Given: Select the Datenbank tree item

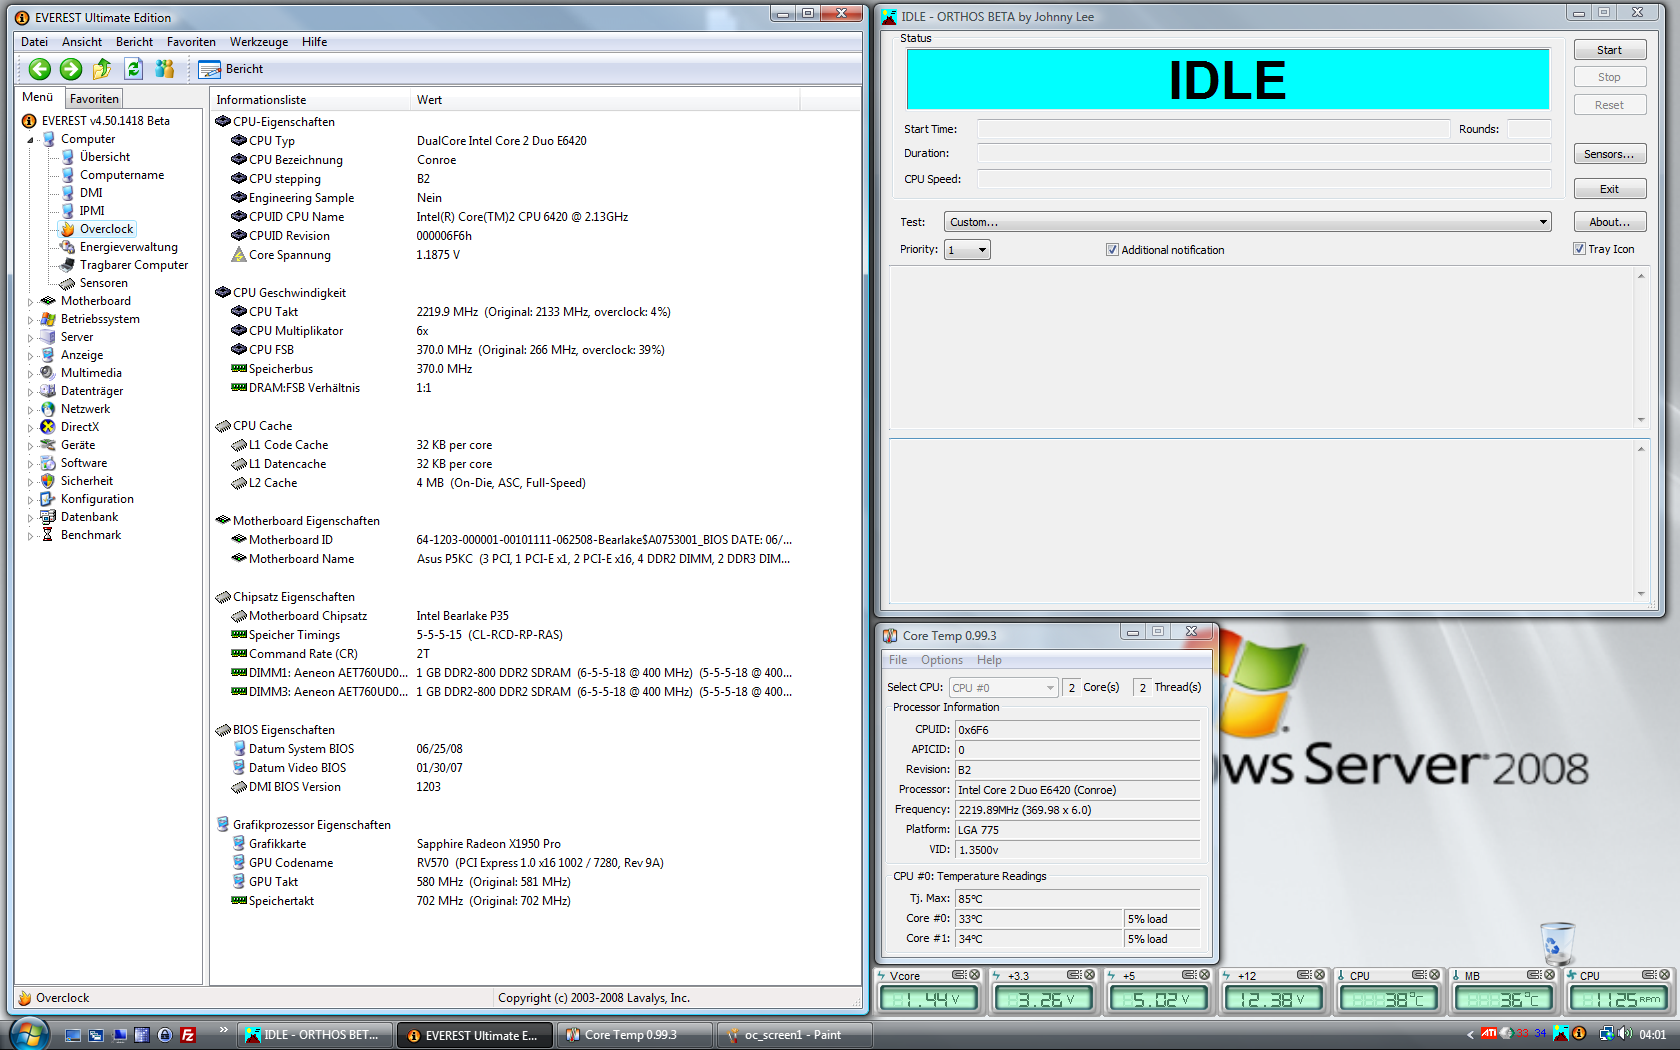Looking at the screenshot, I should 89,517.
